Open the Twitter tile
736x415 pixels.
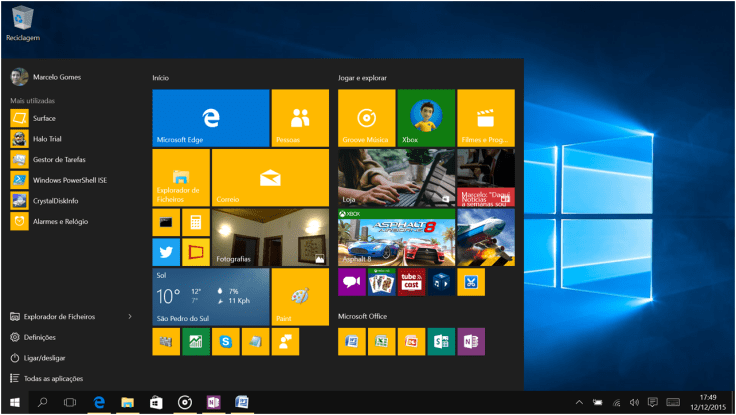click(x=166, y=252)
